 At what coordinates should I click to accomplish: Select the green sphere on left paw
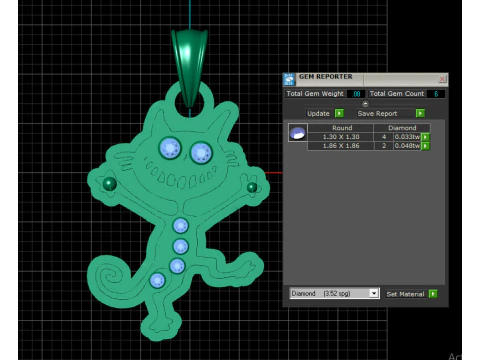coord(109,184)
